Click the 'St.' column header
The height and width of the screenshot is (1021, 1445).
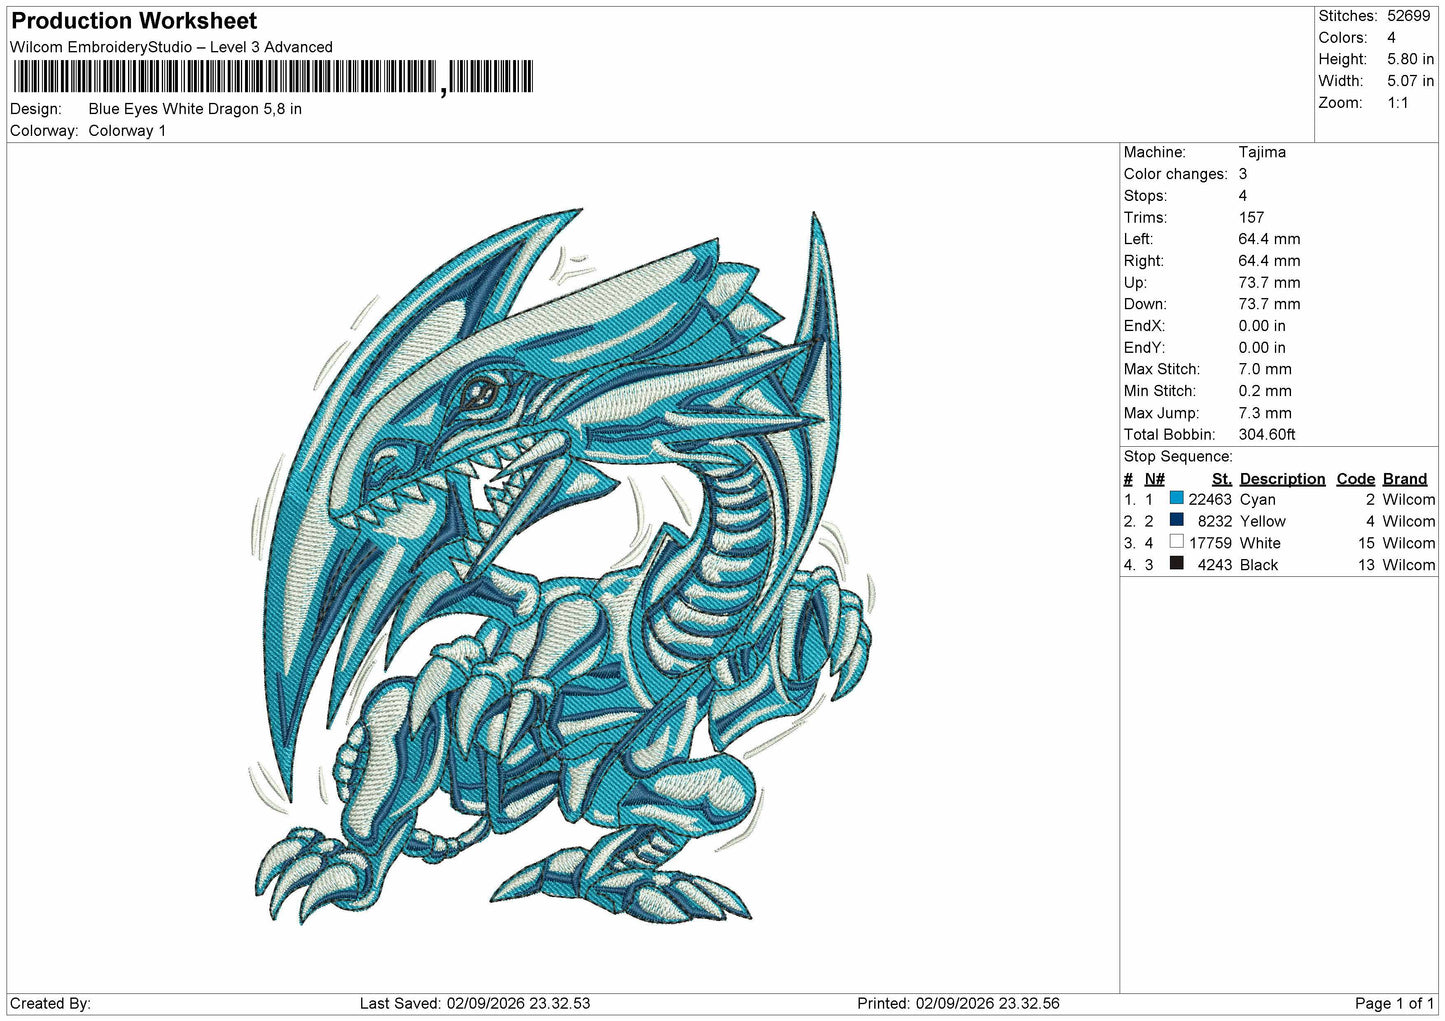tap(1221, 479)
